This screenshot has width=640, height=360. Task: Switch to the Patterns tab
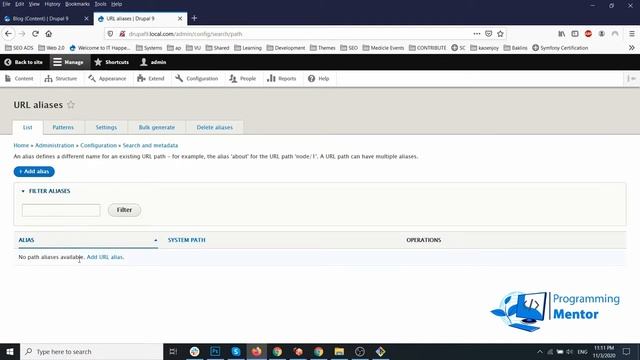click(x=63, y=127)
